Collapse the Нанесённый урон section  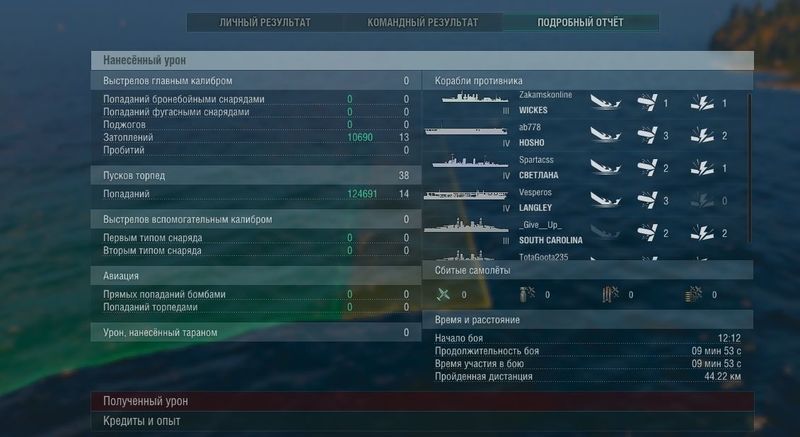pos(422,60)
